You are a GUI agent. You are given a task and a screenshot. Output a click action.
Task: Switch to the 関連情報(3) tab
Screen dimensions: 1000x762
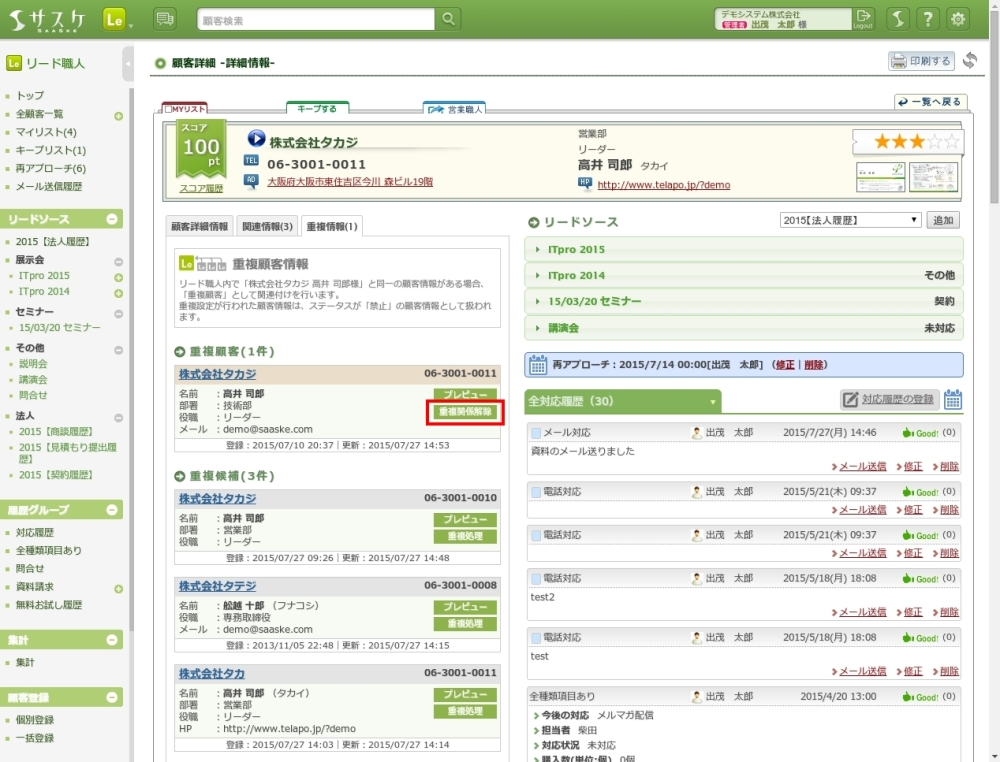(267, 226)
